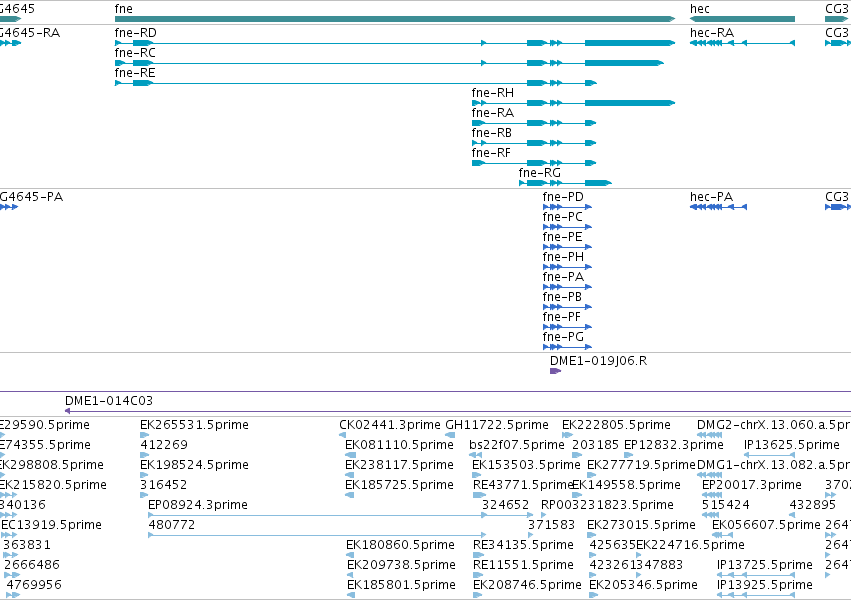
Task: Click the 324652 feature label
Action: [x=505, y=505]
